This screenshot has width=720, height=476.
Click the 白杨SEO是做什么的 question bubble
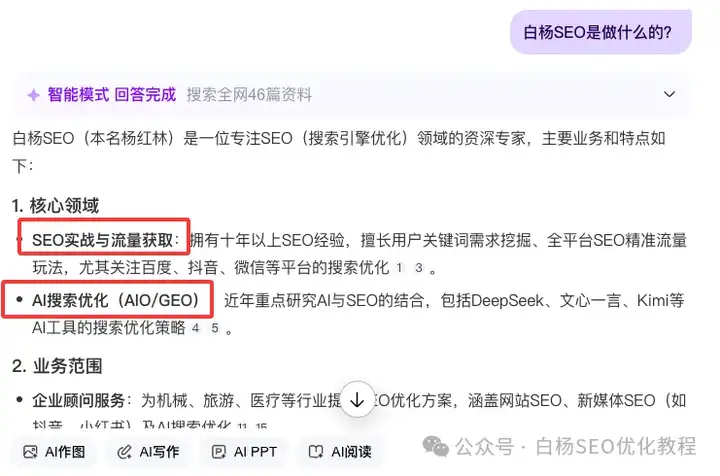click(x=601, y=32)
